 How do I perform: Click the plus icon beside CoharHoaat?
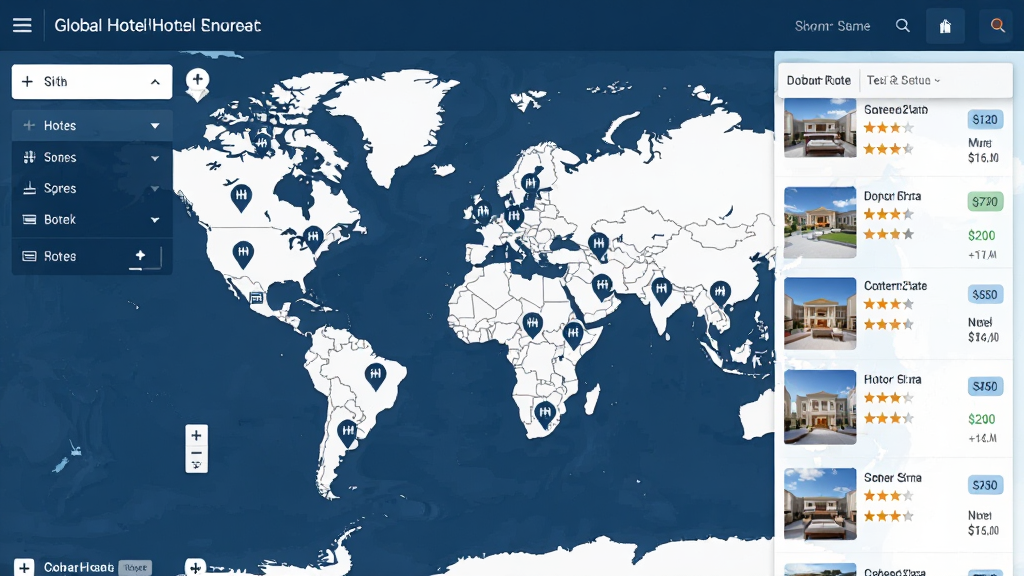click(x=24, y=568)
